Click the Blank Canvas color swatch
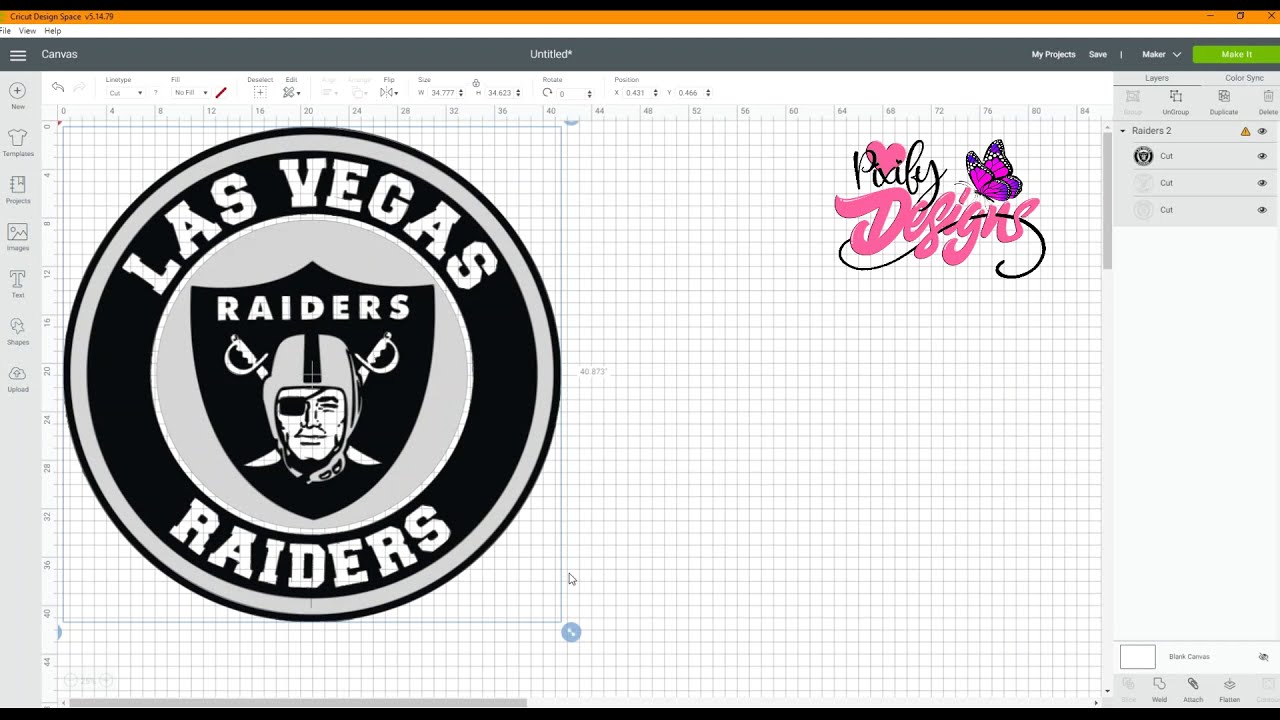 pos(1137,657)
